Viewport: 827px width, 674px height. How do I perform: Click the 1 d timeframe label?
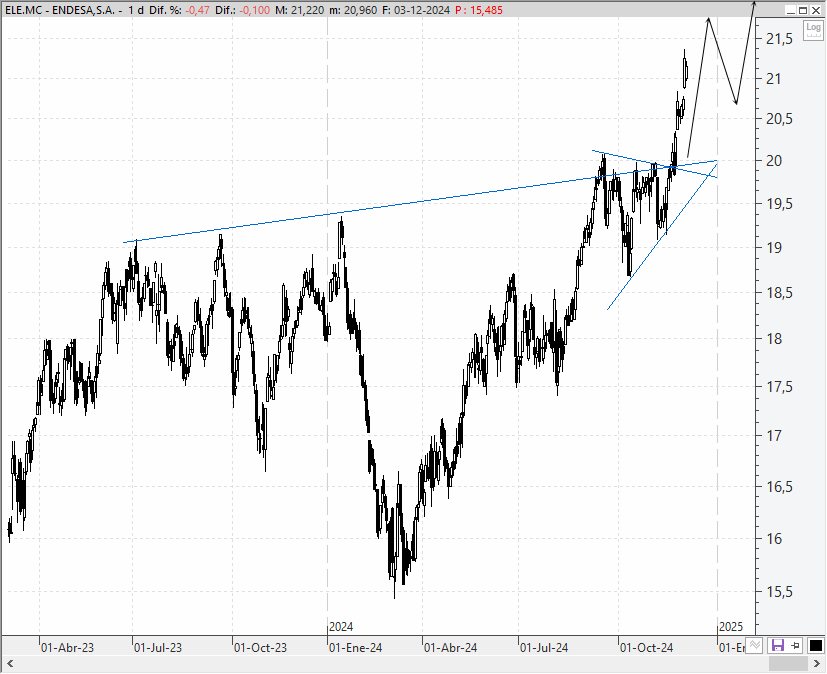pyautogui.click(x=136, y=10)
